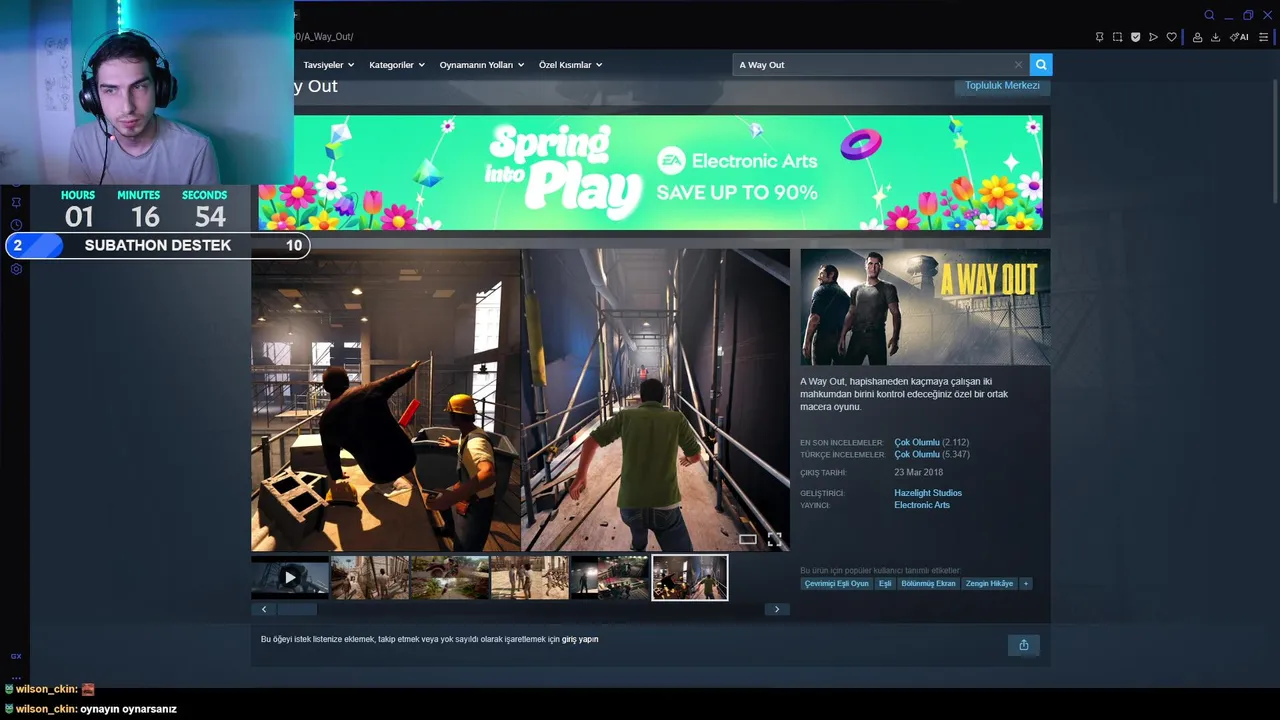Activate the snapshot selection tool icon
Image resolution: width=1280 pixels, height=720 pixels.
pyautogui.click(x=1117, y=37)
